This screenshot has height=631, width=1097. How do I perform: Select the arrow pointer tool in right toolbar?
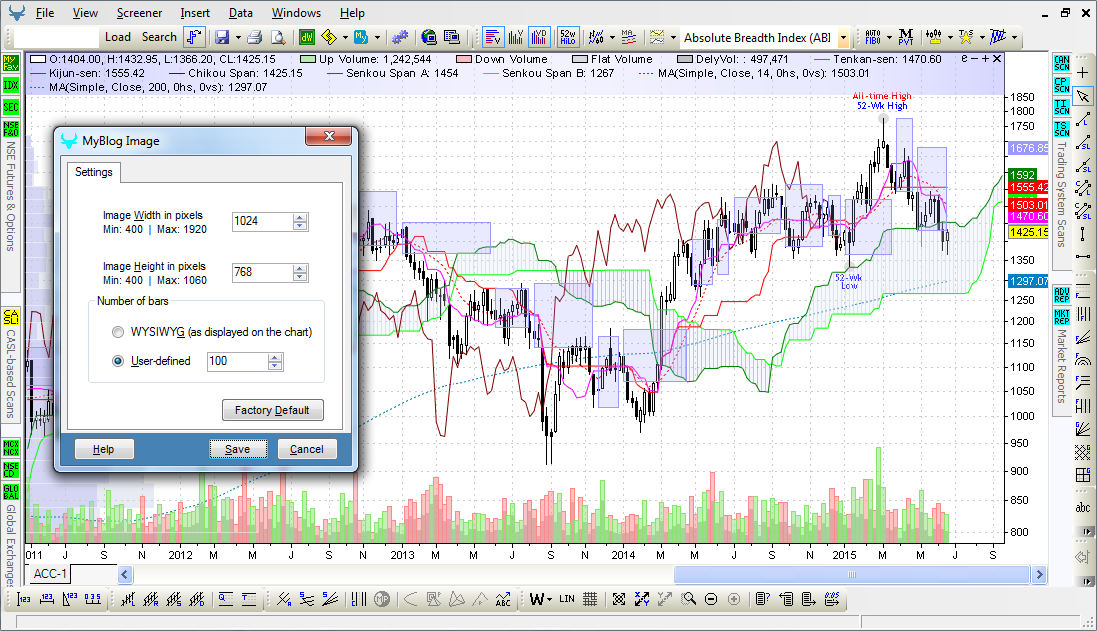coord(1083,97)
